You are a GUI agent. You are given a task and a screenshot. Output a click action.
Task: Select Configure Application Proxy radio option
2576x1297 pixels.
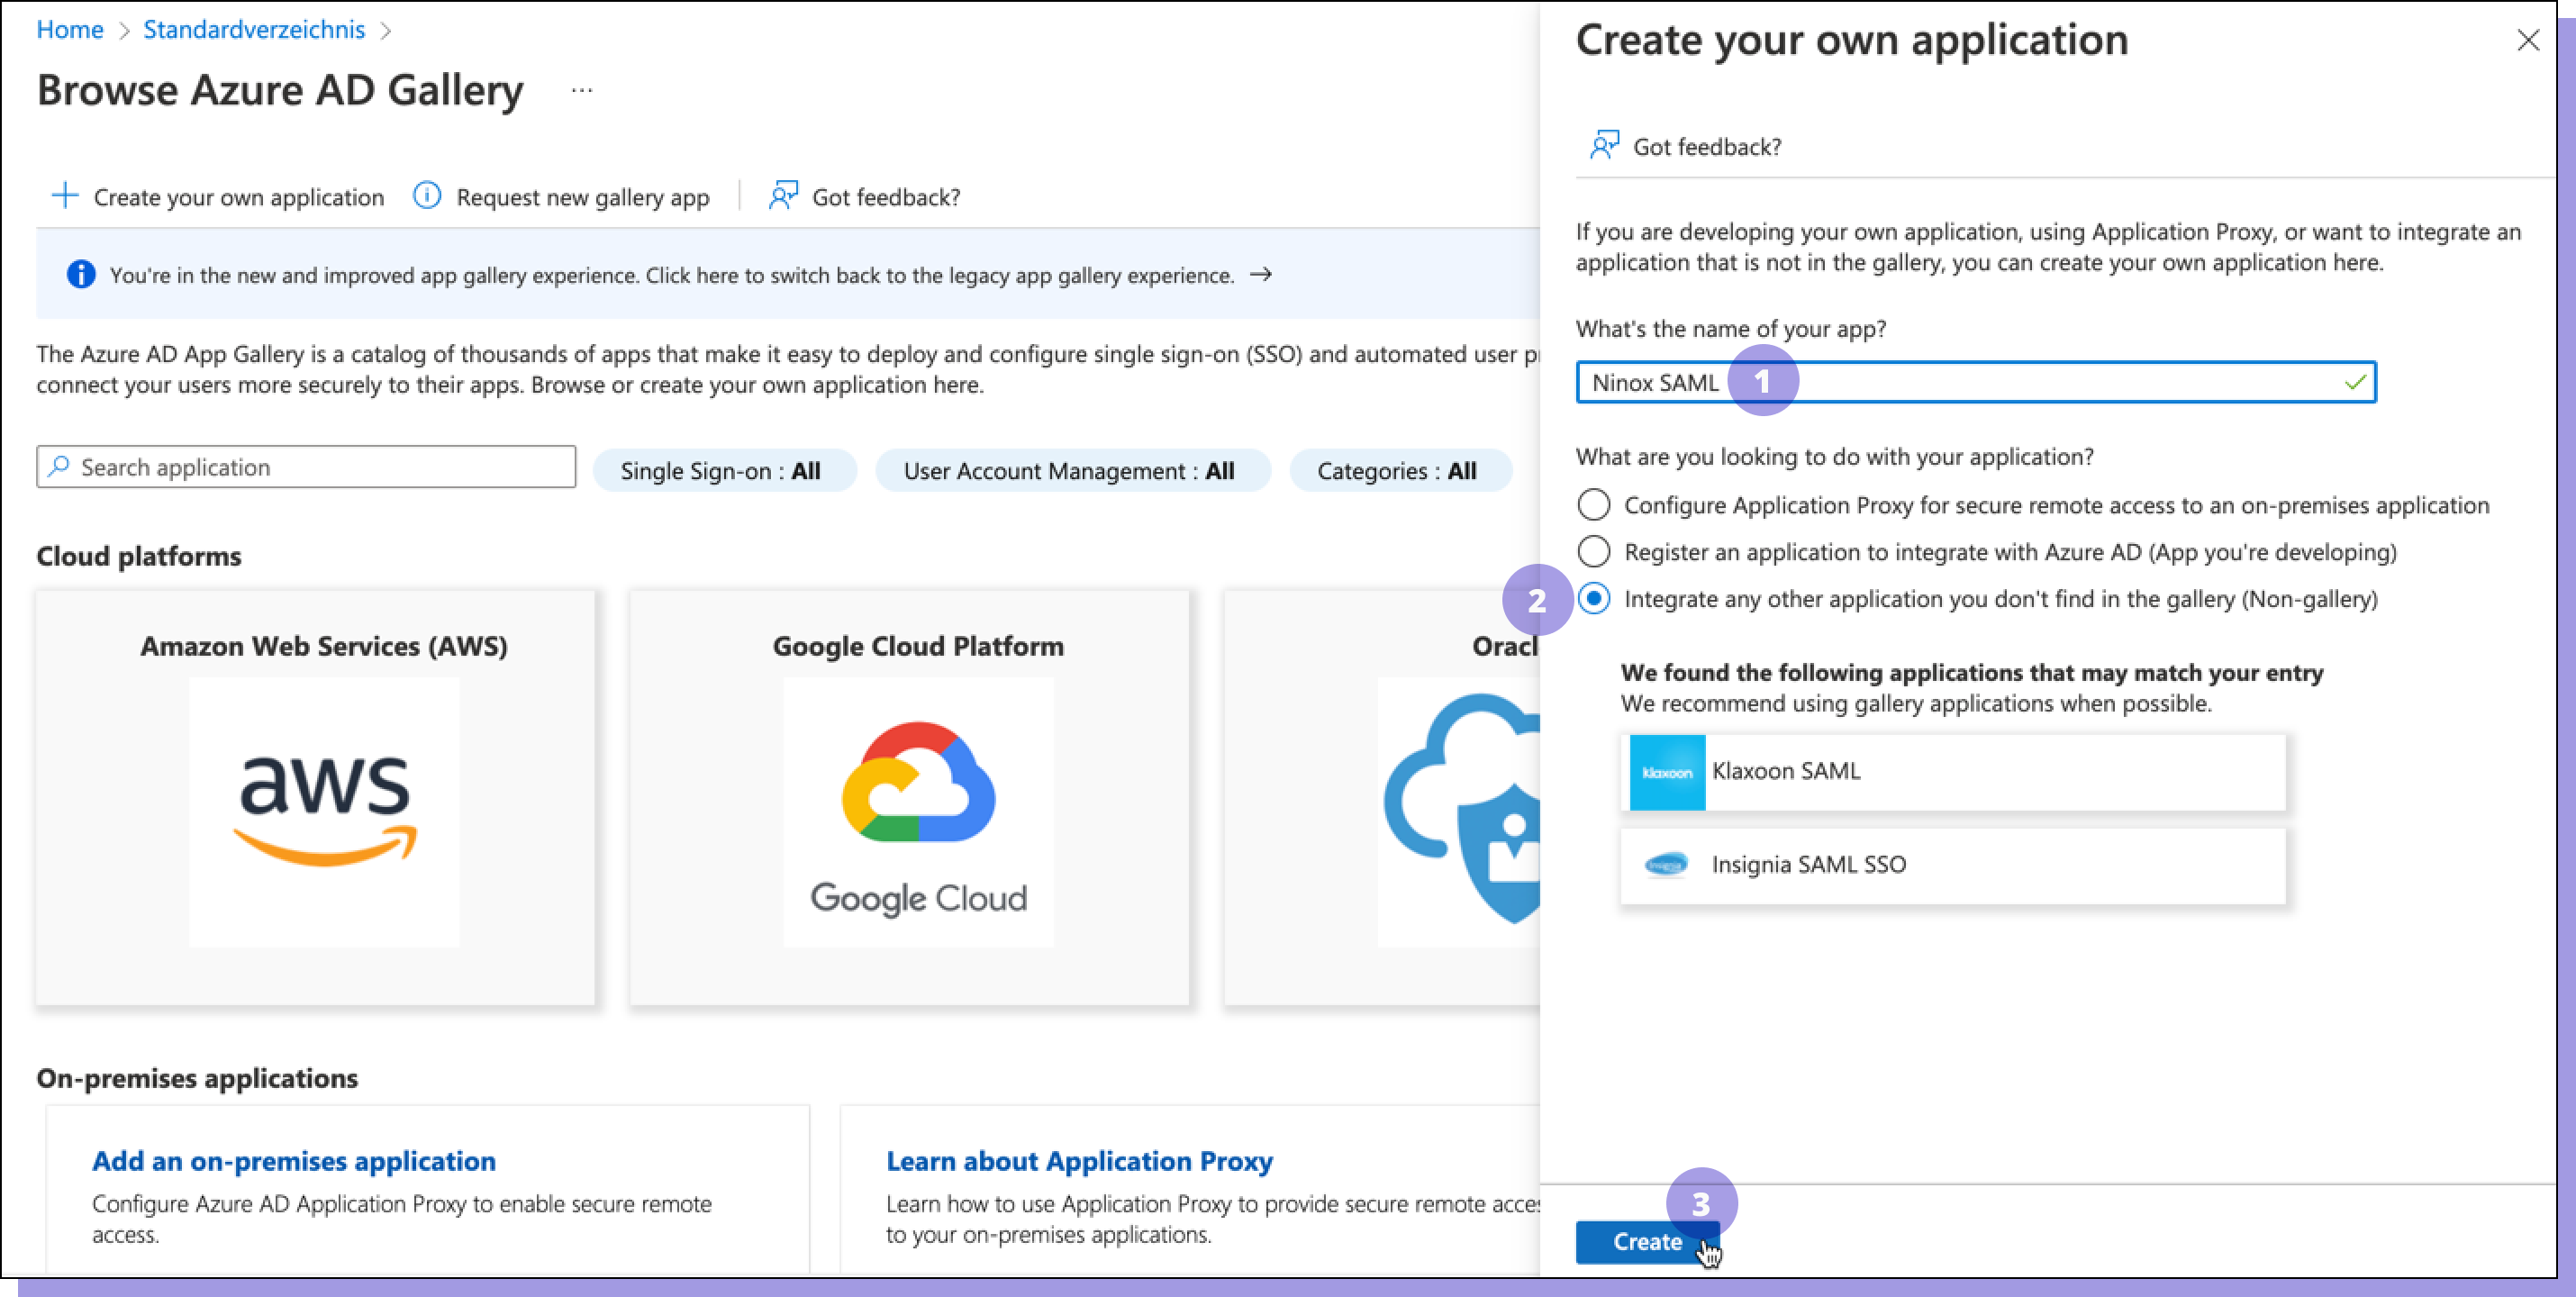point(1594,505)
